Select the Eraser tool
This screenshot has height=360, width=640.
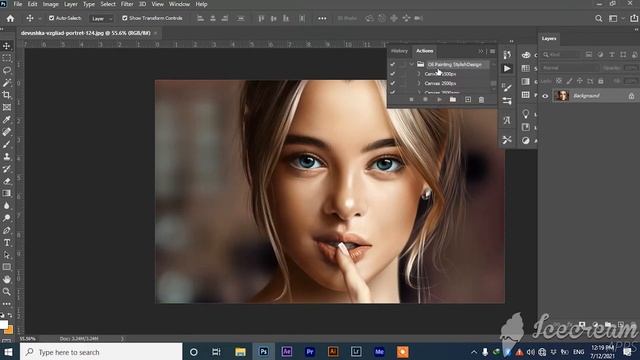[7, 181]
